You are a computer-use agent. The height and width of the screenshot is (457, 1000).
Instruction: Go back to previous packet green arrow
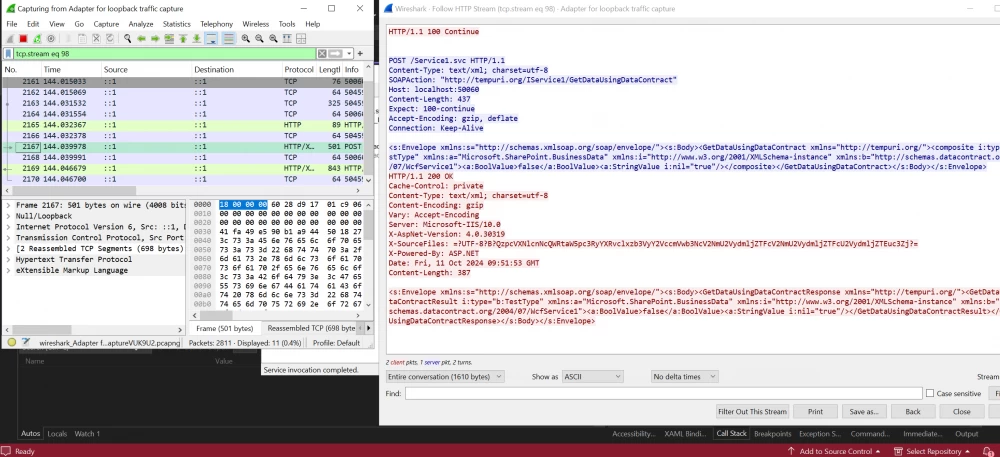pyautogui.click(x=142, y=39)
